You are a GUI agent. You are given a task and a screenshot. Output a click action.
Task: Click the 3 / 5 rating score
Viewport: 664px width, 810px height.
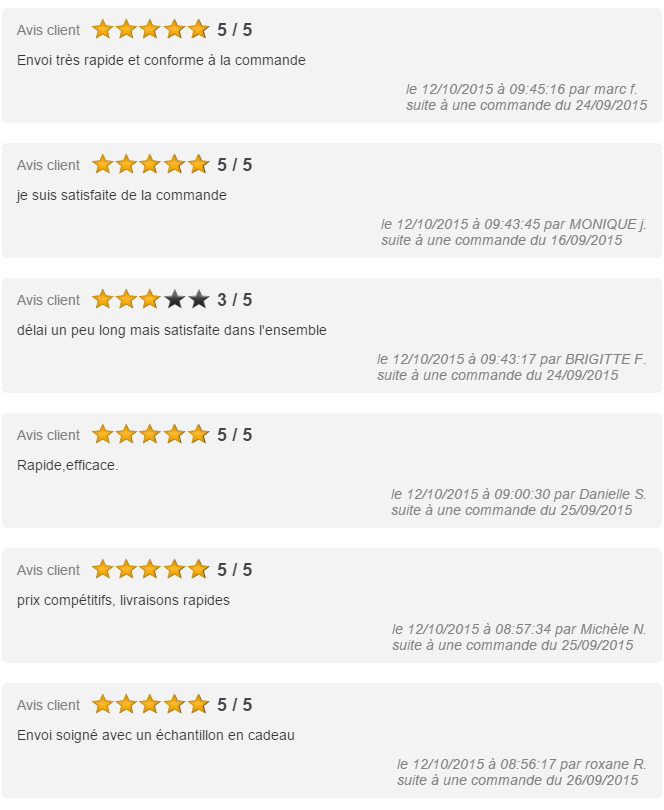point(235,300)
